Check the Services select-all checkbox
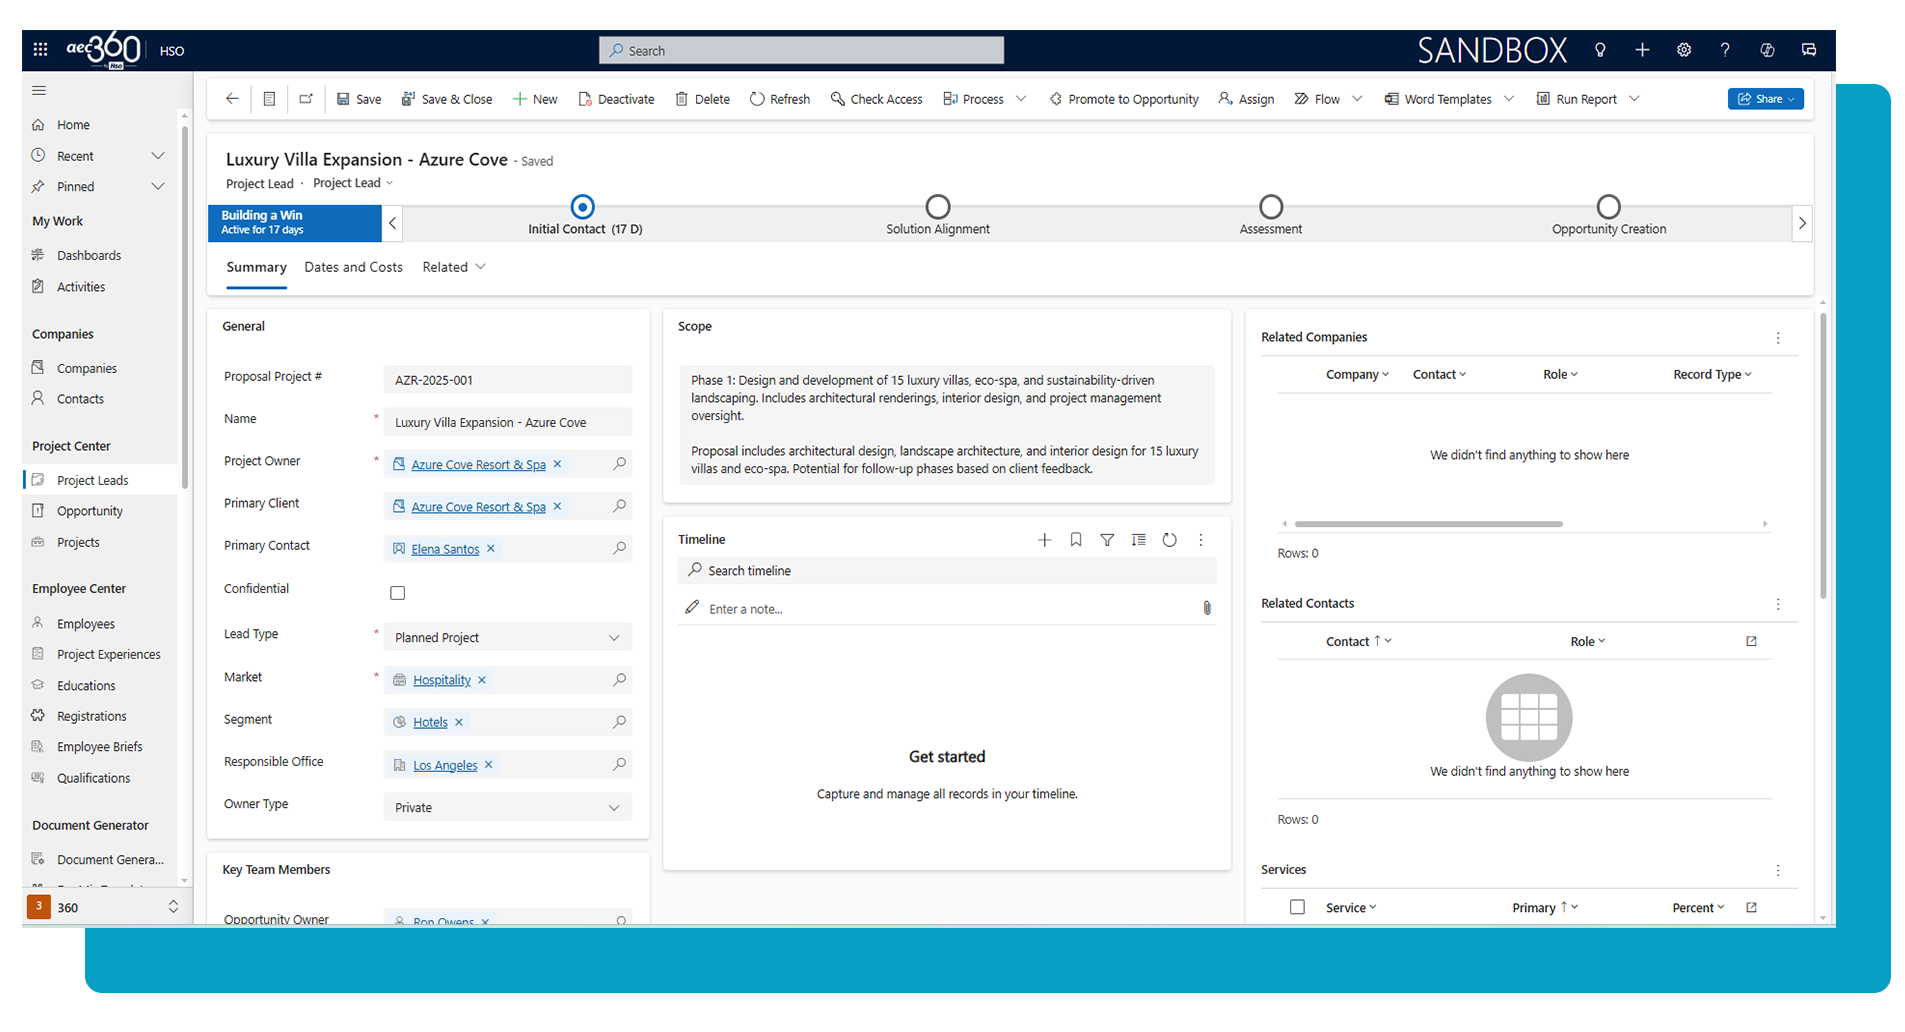Screen dimensions: 1905x1032 [x=1297, y=907]
